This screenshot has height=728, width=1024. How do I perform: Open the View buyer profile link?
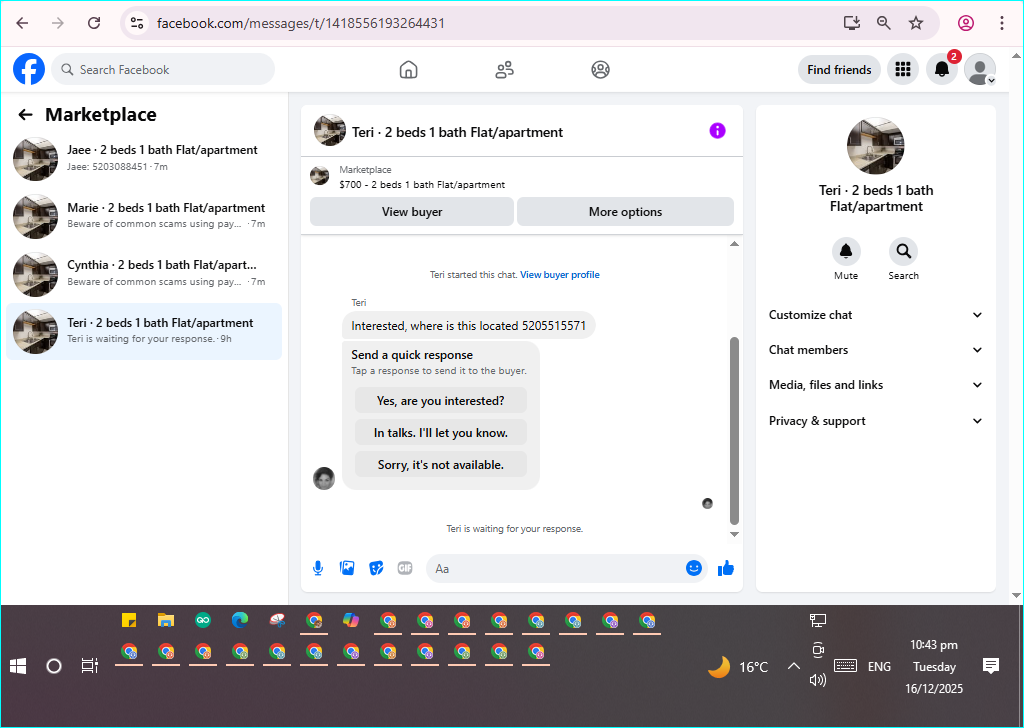pyautogui.click(x=560, y=275)
